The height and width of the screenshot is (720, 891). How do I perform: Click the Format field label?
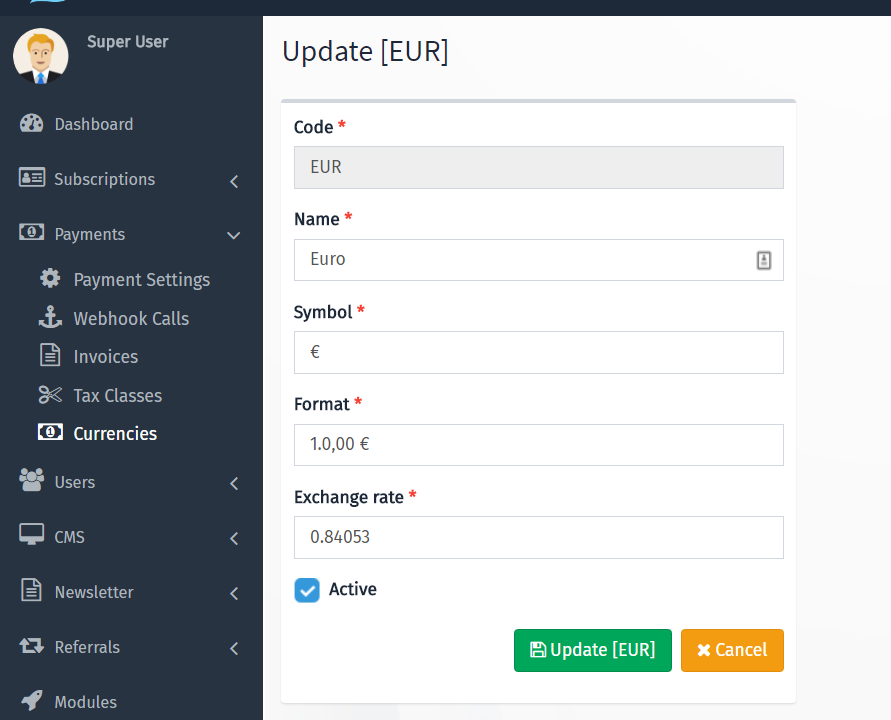[x=322, y=404]
